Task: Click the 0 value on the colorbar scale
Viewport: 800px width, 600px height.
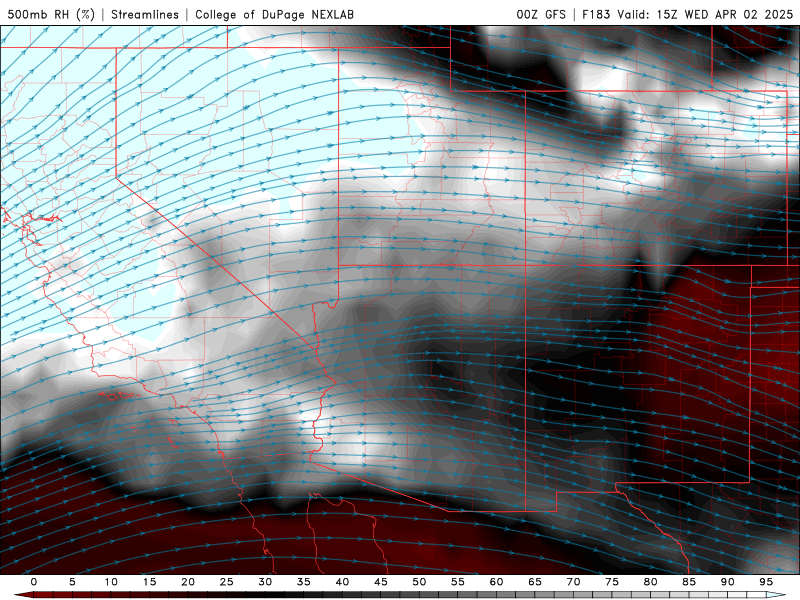Action: [34, 582]
